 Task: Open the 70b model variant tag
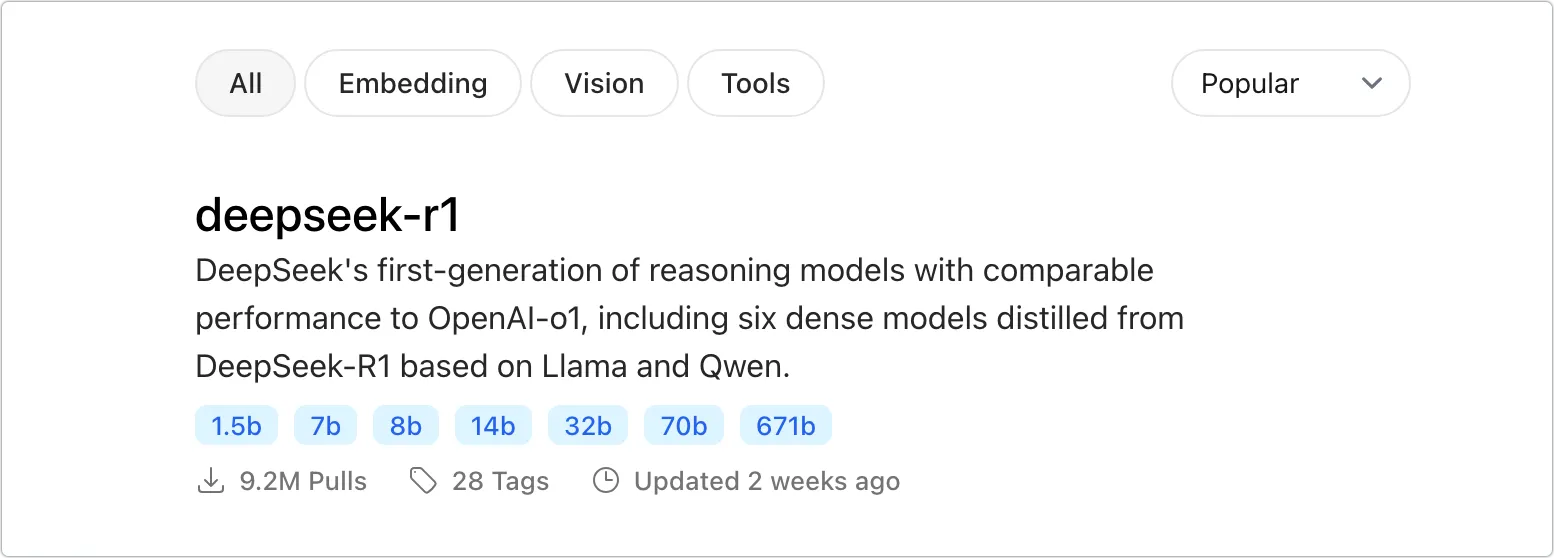click(x=684, y=426)
